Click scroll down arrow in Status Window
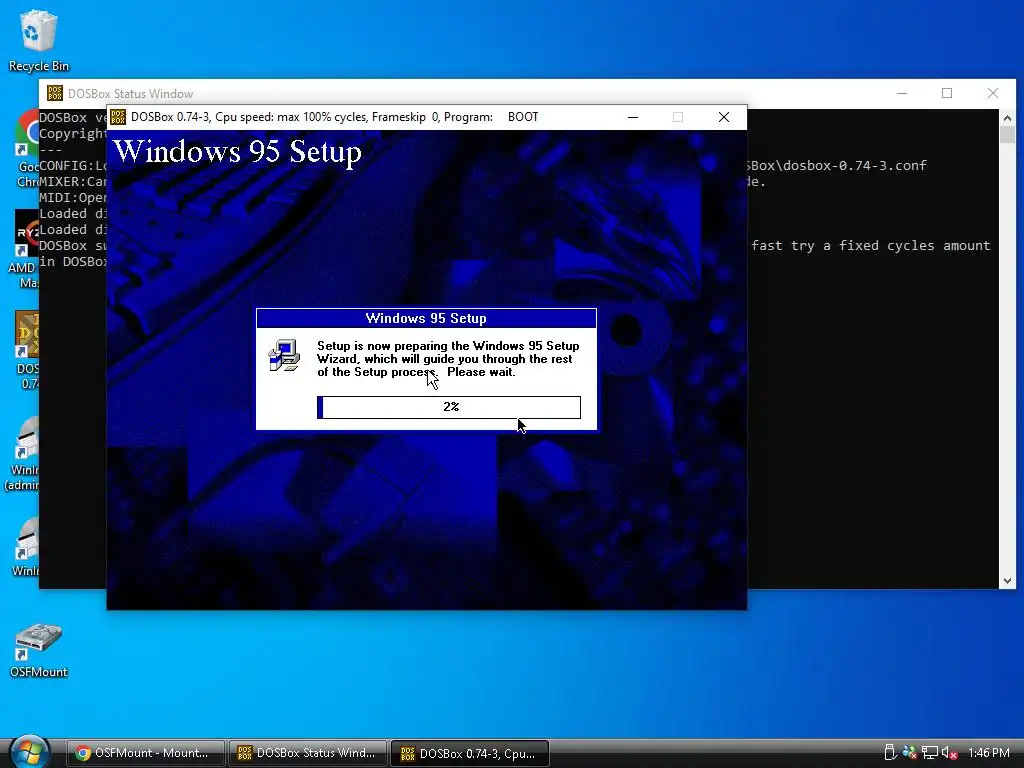Screen dimensions: 1024x768 [1007, 581]
